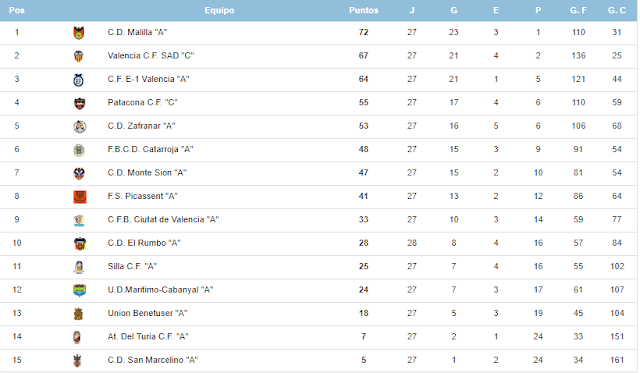640x373 pixels.
Task: Click the F.S. Picassent "A" orange crest
Action: 80,197
